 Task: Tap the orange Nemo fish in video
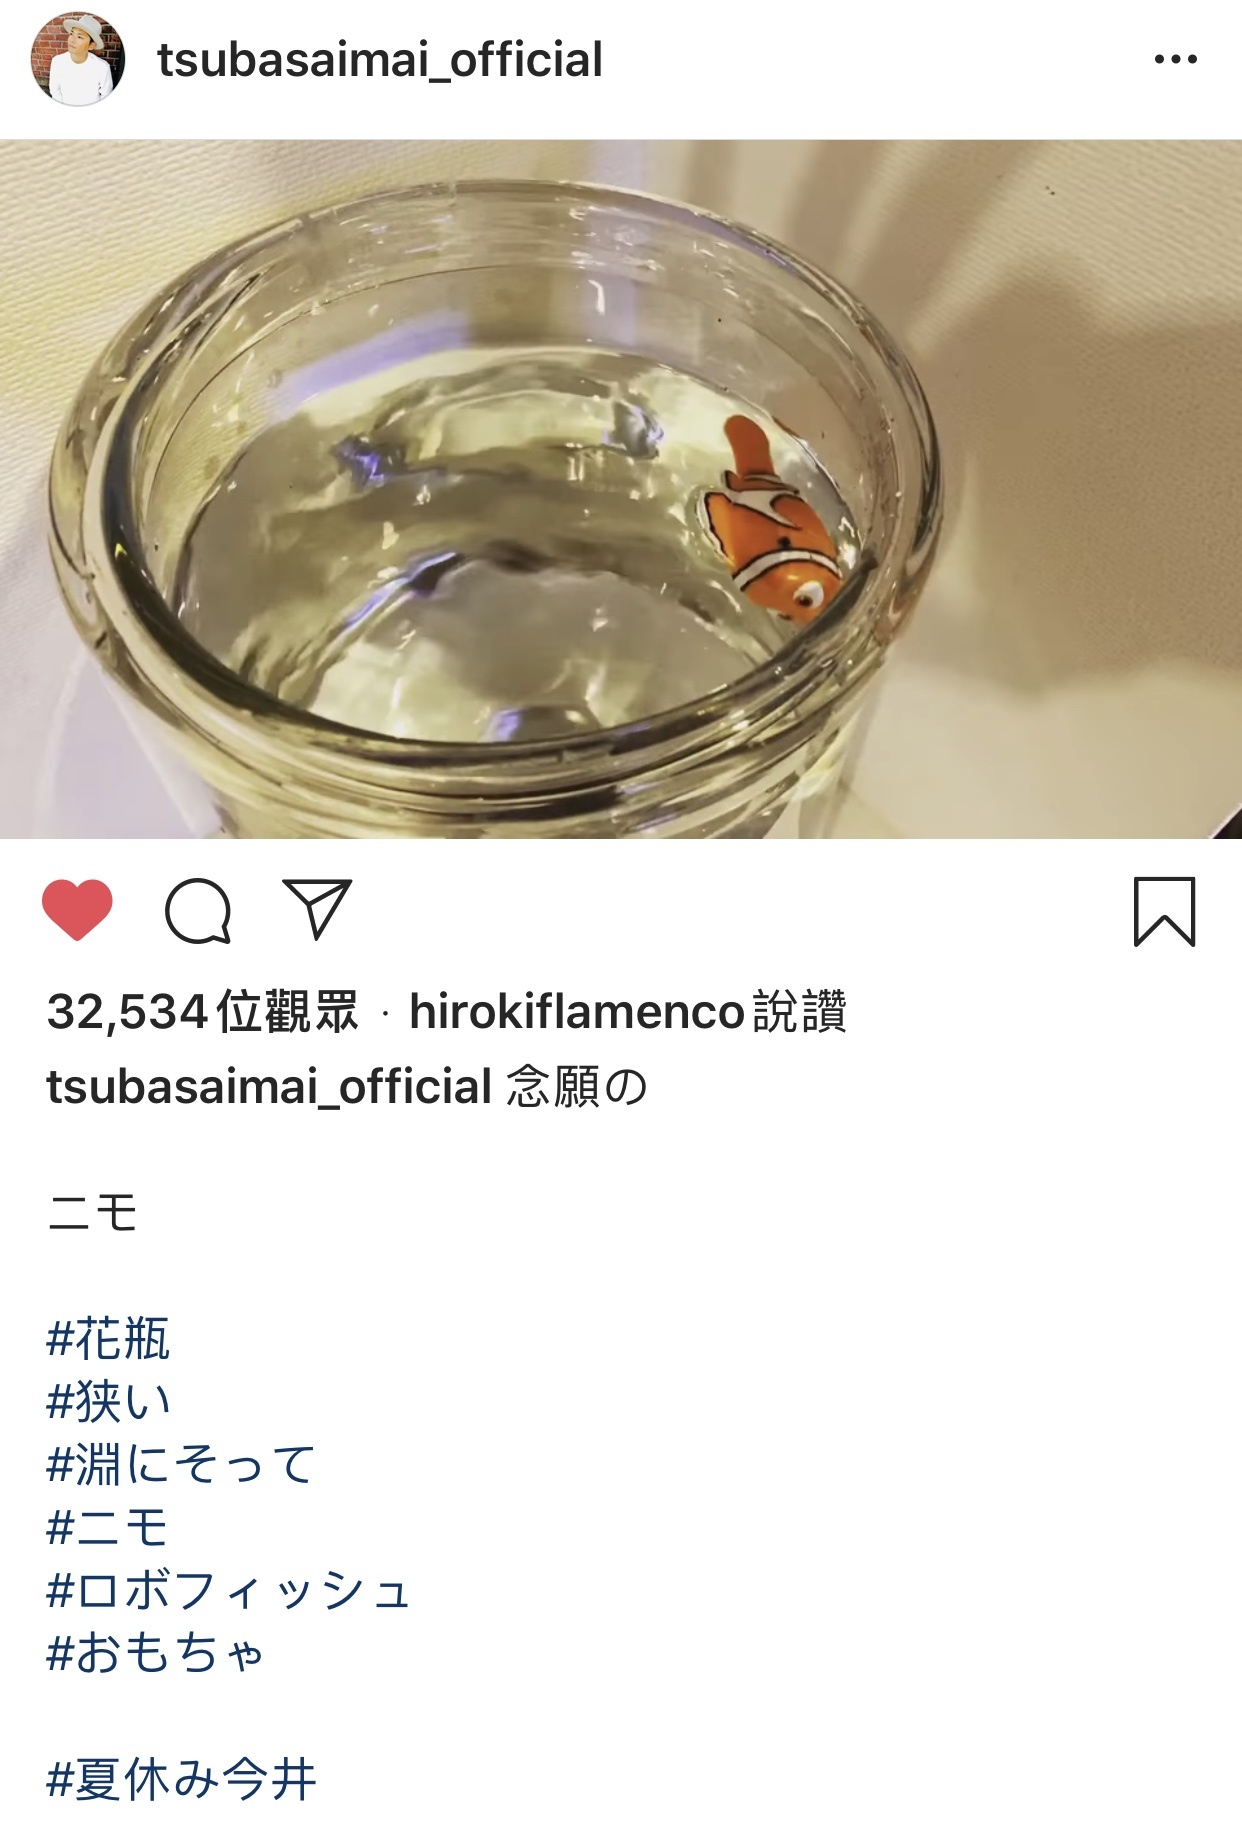pyautogui.click(x=774, y=521)
